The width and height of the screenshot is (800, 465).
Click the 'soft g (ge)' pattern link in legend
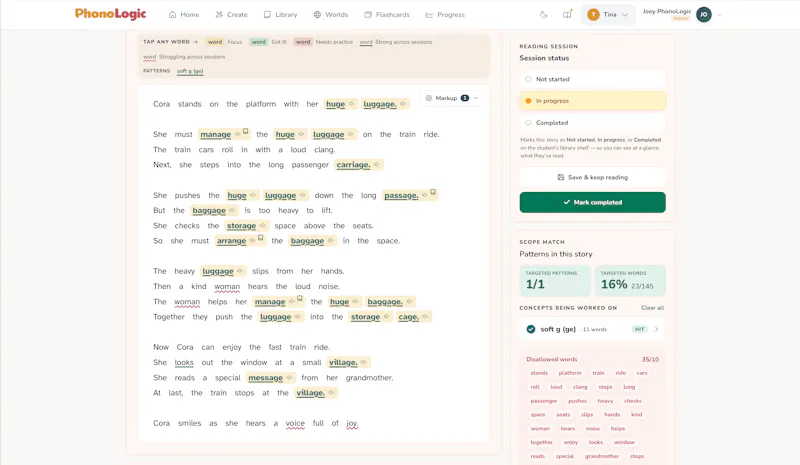point(190,71)
